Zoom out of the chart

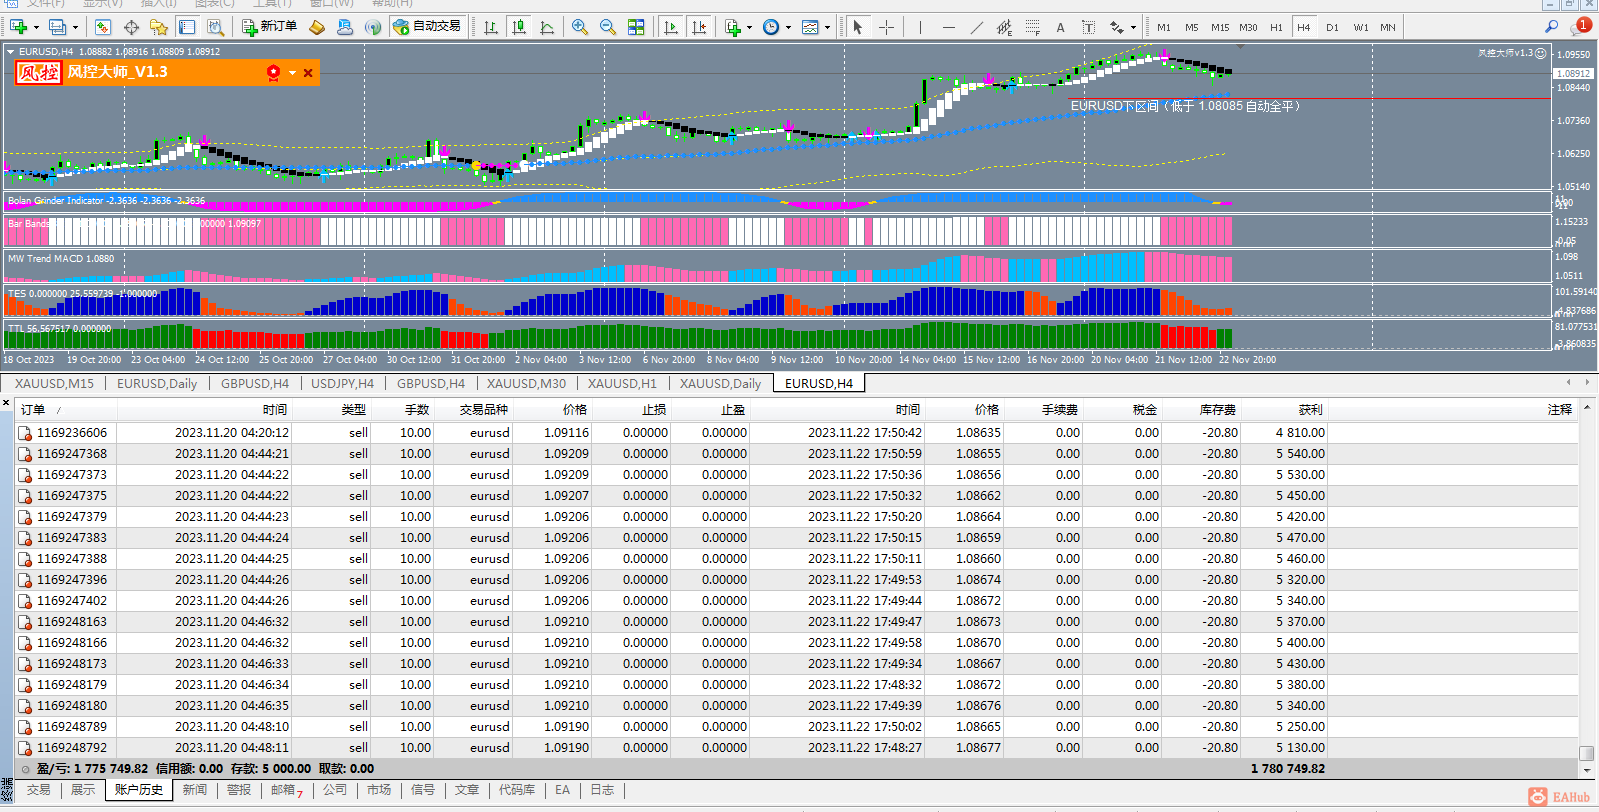tap(607, 27)
